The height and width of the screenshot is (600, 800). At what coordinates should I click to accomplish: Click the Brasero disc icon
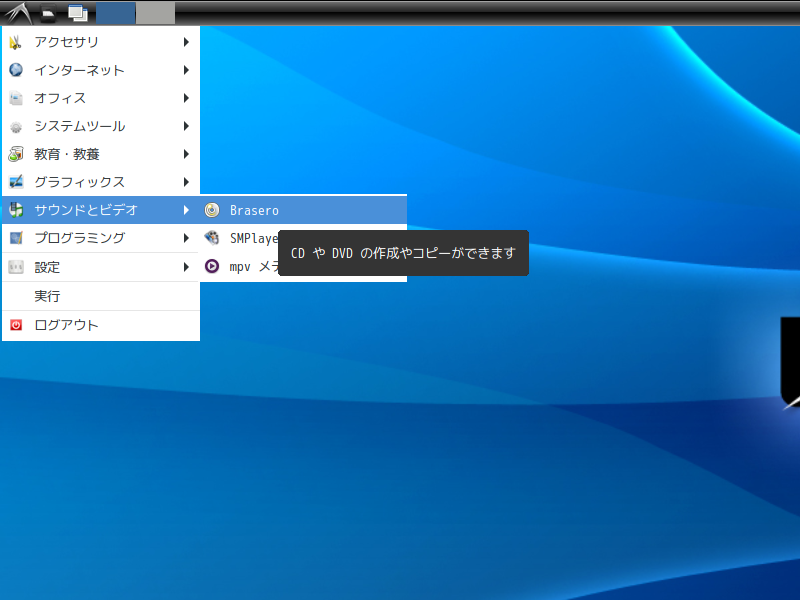[212, 210]
